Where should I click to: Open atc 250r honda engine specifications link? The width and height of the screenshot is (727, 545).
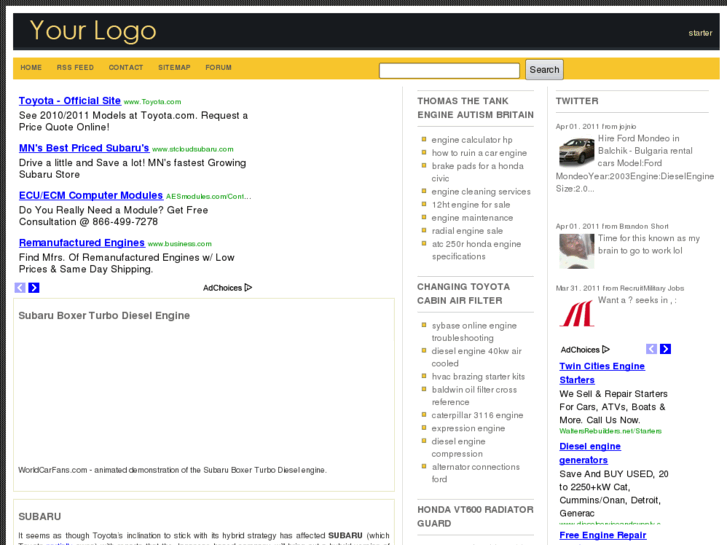point(476,250)
